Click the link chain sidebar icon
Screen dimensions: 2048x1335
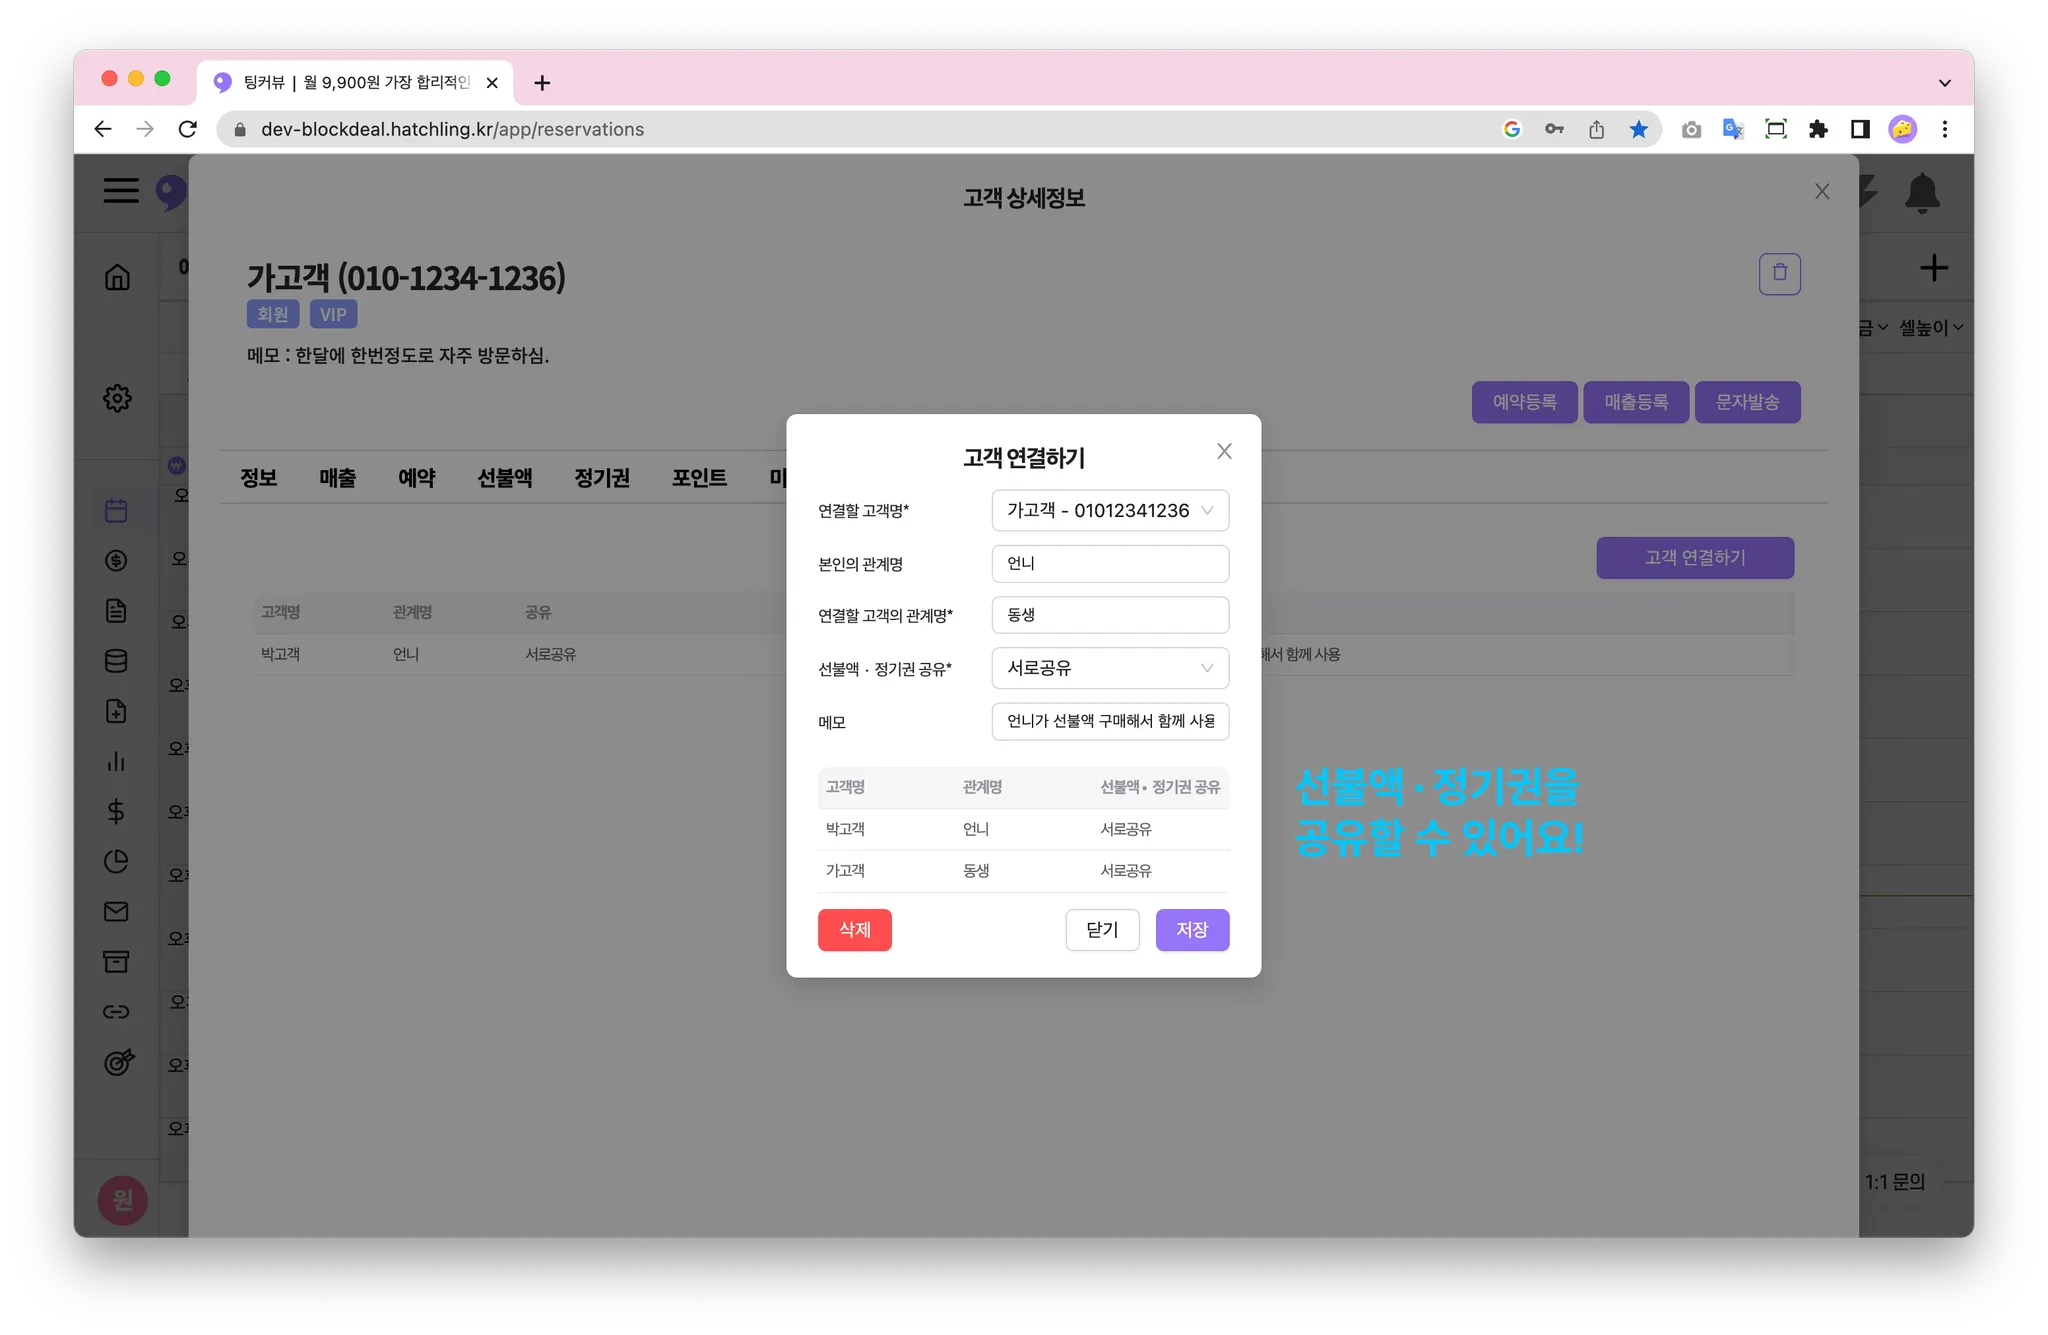pyautogui.click(x=116, y=1011)
